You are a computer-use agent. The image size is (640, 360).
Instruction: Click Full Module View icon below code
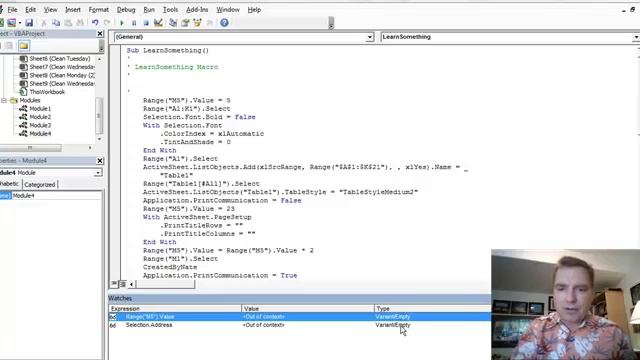point(122,284)
